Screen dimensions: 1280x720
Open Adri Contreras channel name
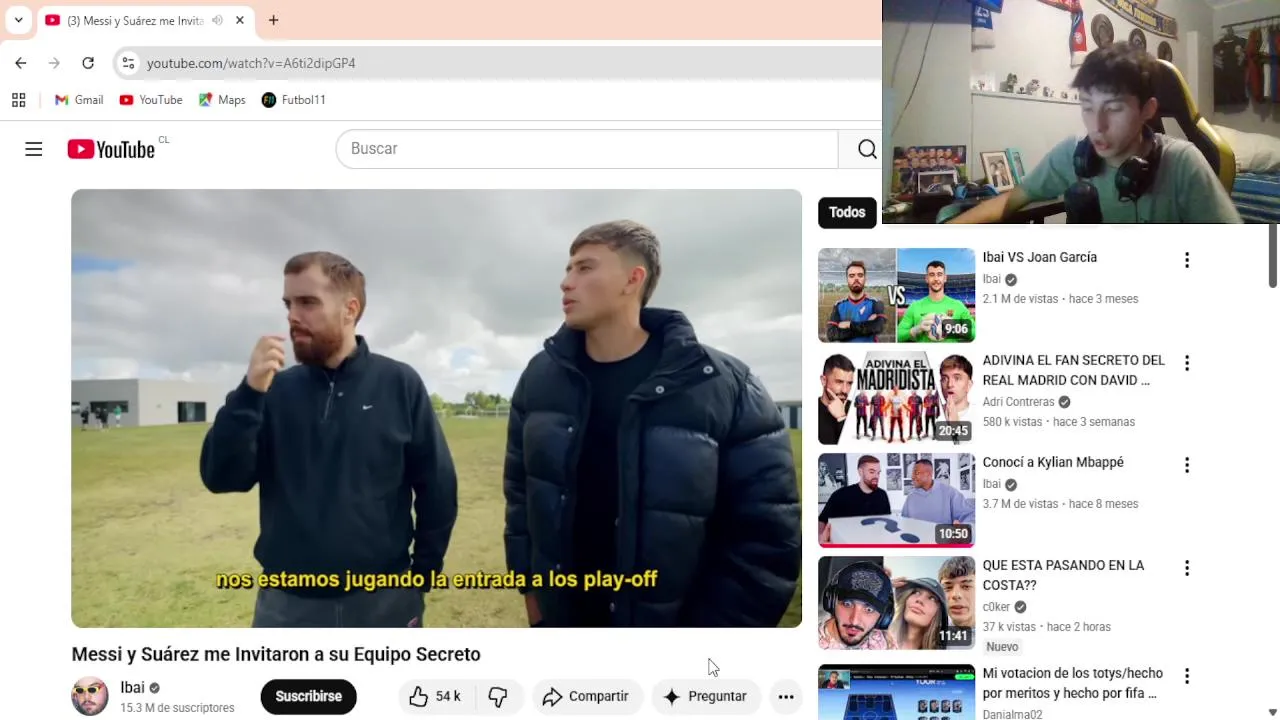pos(1018,402)
